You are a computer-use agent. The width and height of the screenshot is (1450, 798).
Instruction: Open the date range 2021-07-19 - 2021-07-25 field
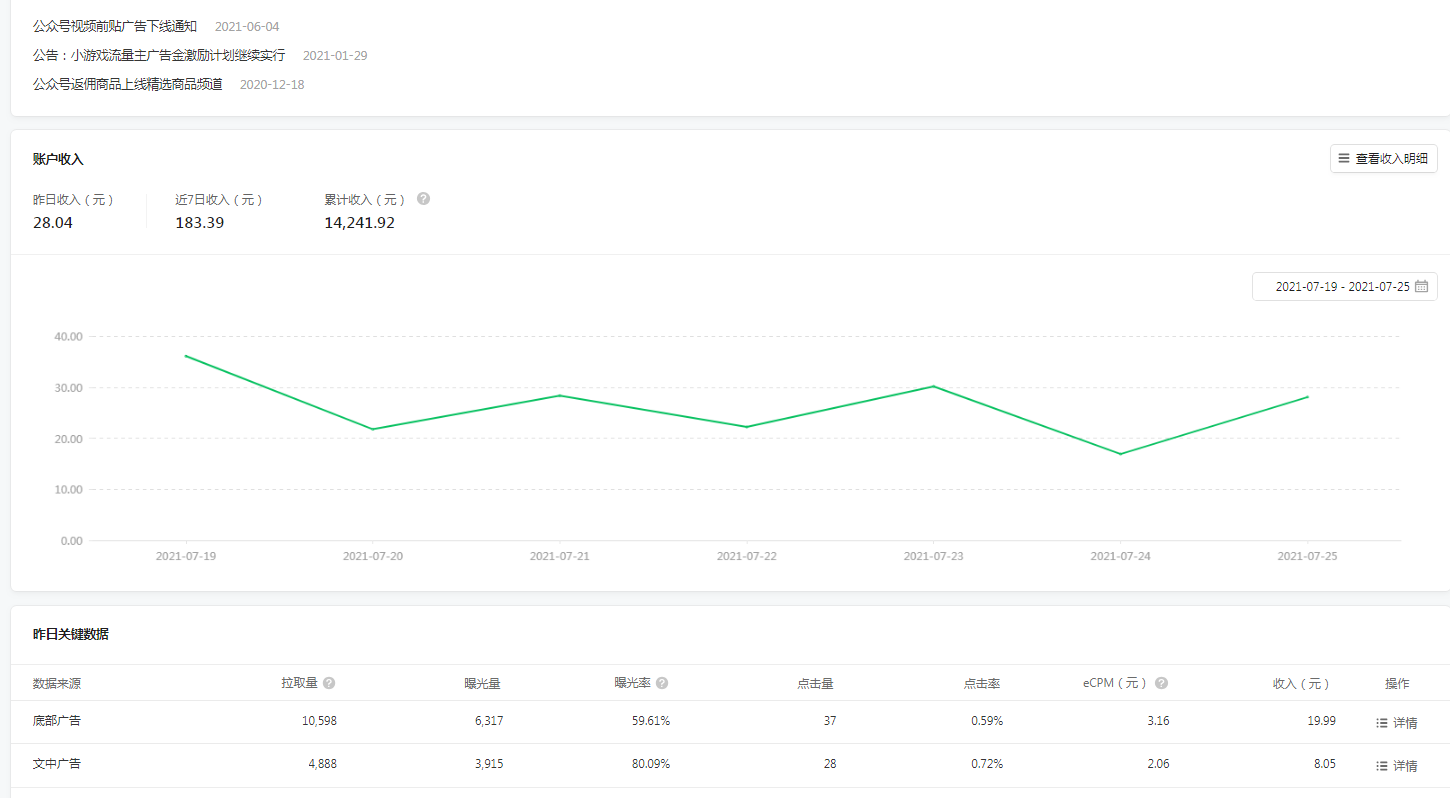pyautogui.click(x=1341, y=287)
